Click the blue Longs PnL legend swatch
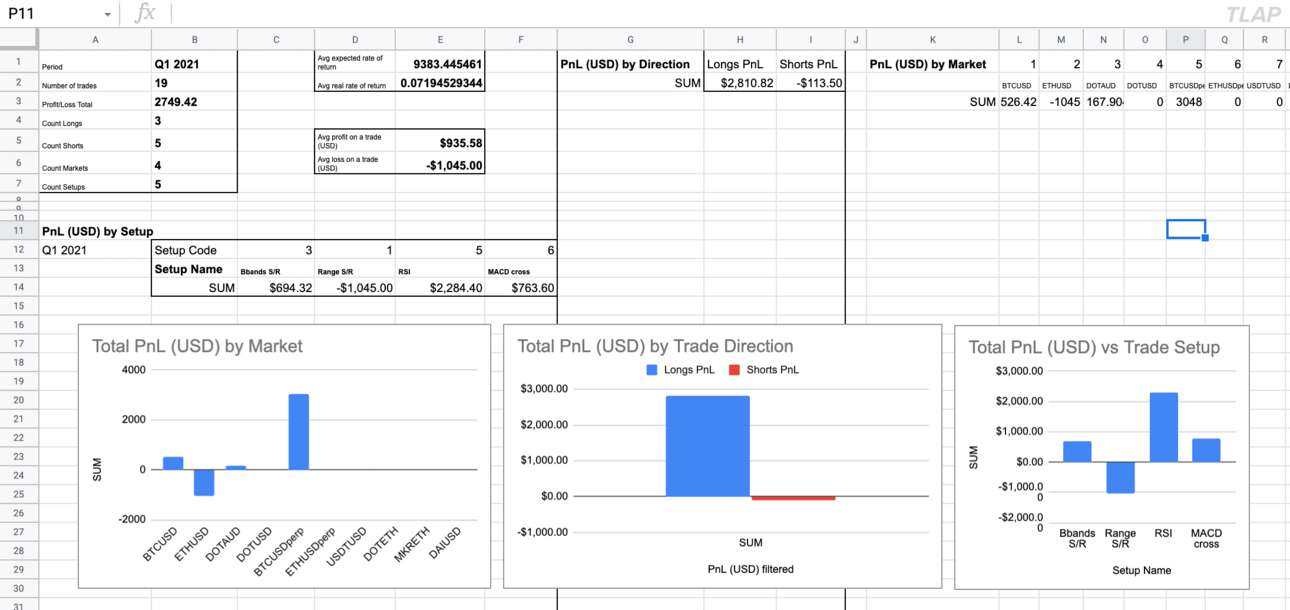Image resolution: width=1290 pixels, height=610 pixels. [652, 370]
